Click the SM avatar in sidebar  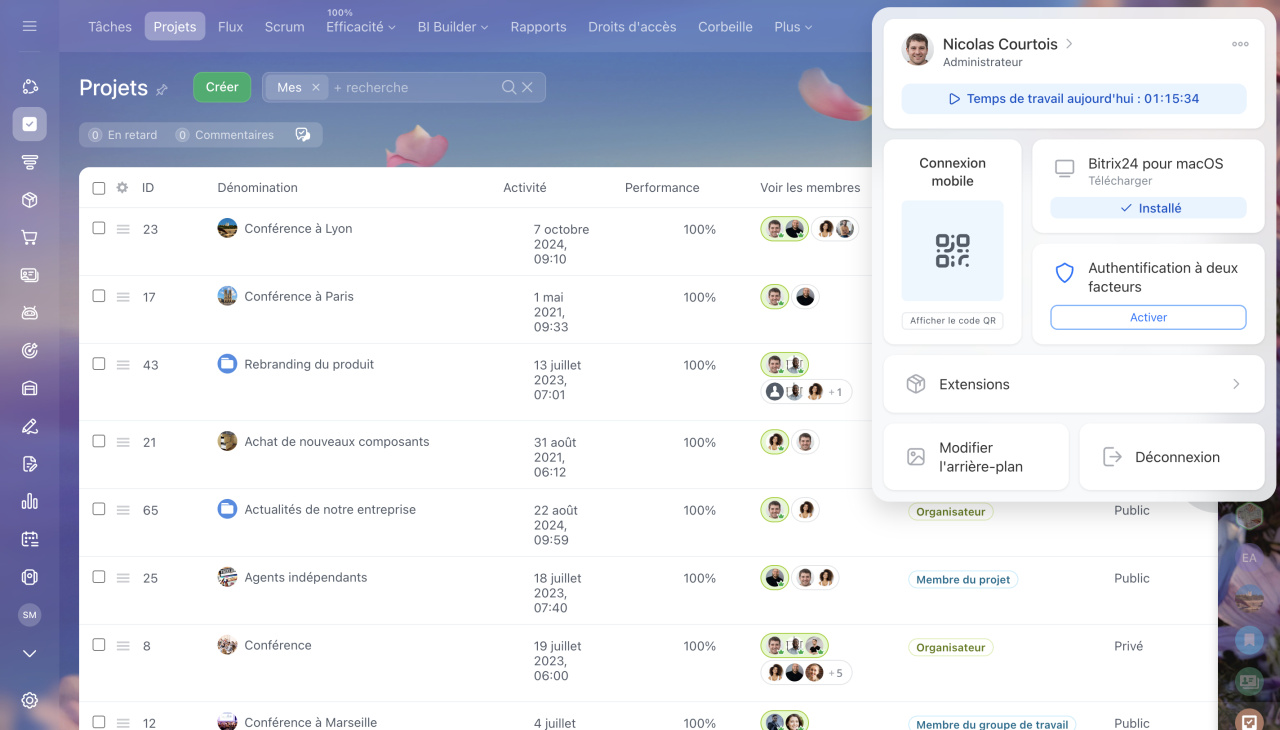29,615
